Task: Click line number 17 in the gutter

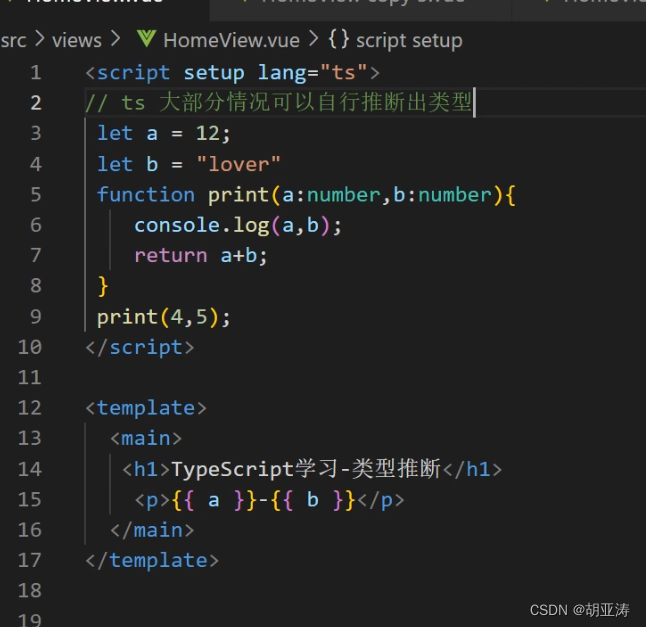Action: (x=30, y=560)
